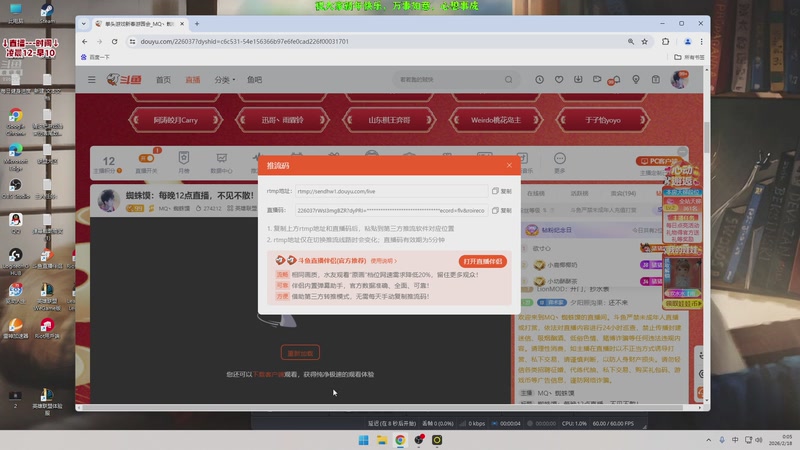Click the PC客户端 button
Image resolution: width=800 pixels, height=450 pixels.
pos(660,161)
